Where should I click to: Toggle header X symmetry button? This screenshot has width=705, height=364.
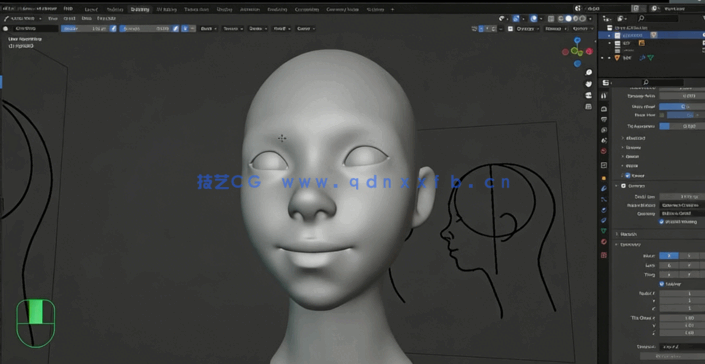coord(481,28)
